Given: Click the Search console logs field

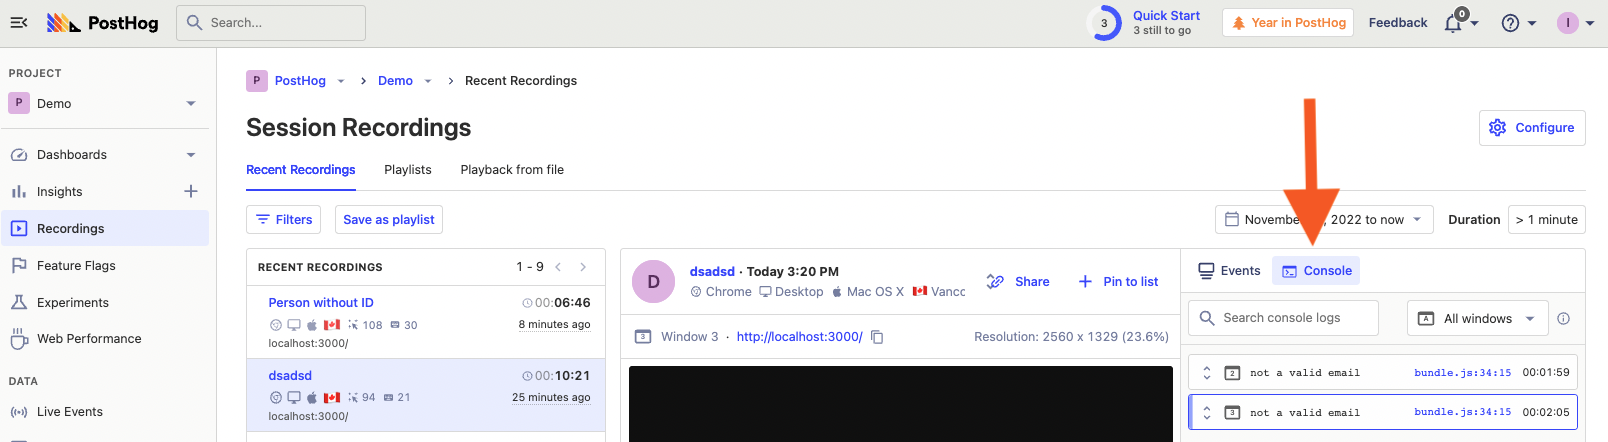Looking at the screenshot, I should click(1283, 318).
